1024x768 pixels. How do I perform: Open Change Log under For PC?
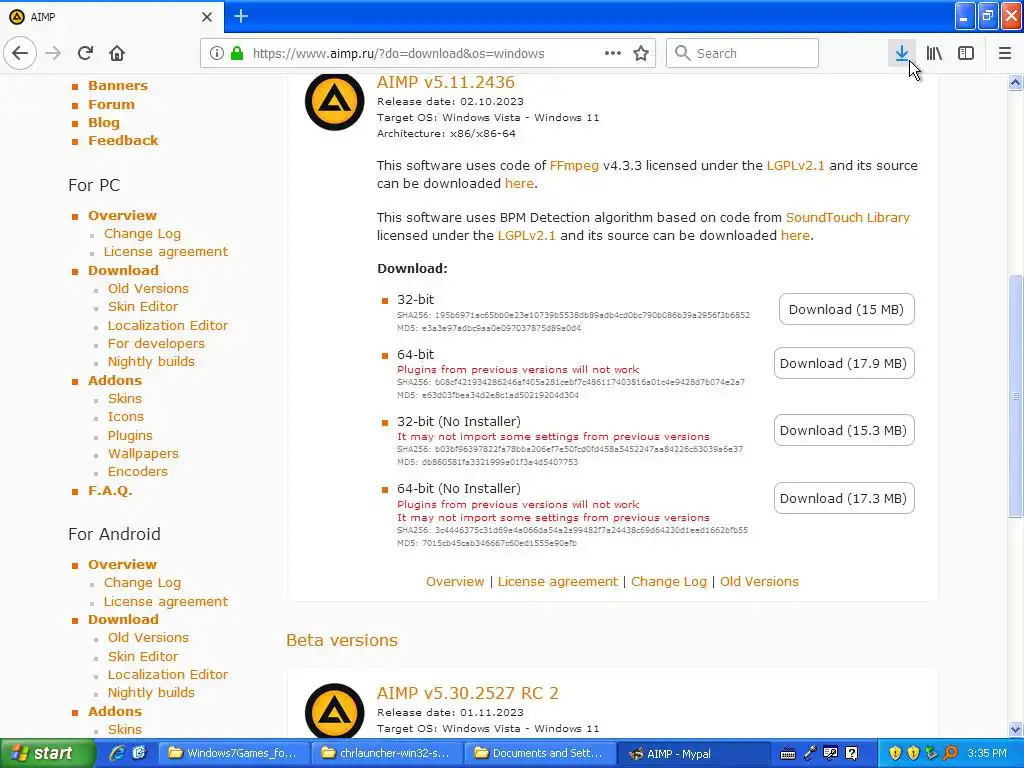[x=142, y=234]
